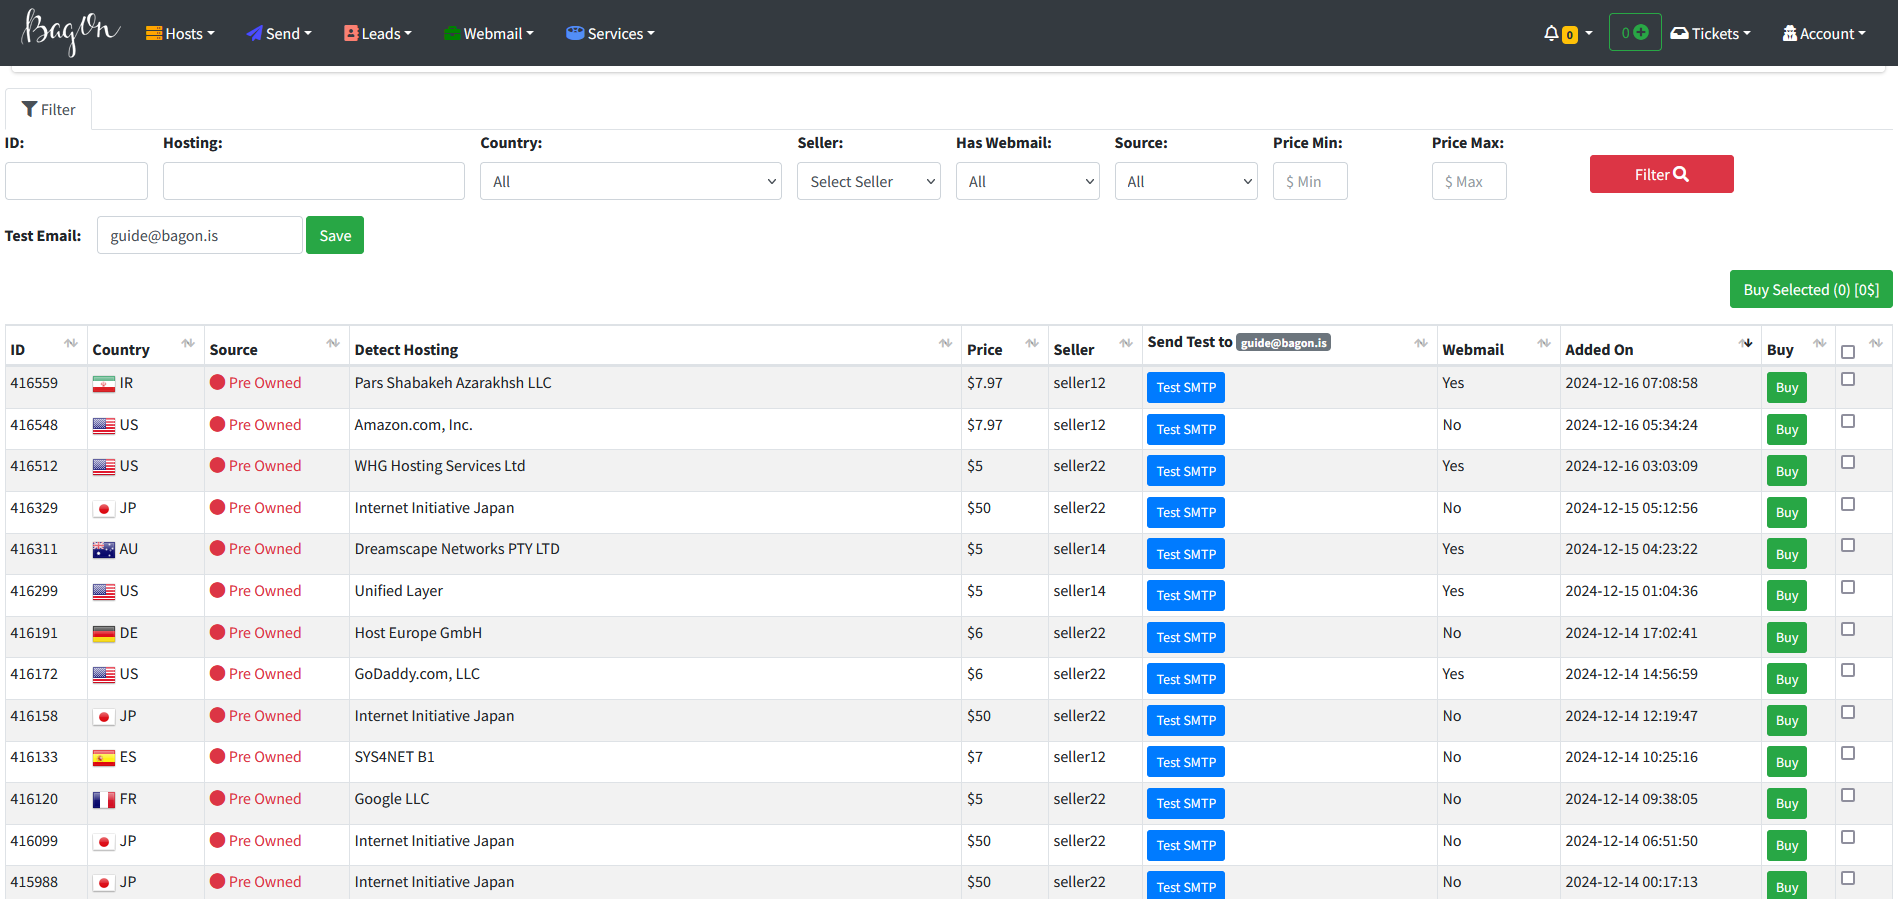1898x899 pixels.
Task: Expand the Webmail navigation menu
Action: [x=488, y=33]
